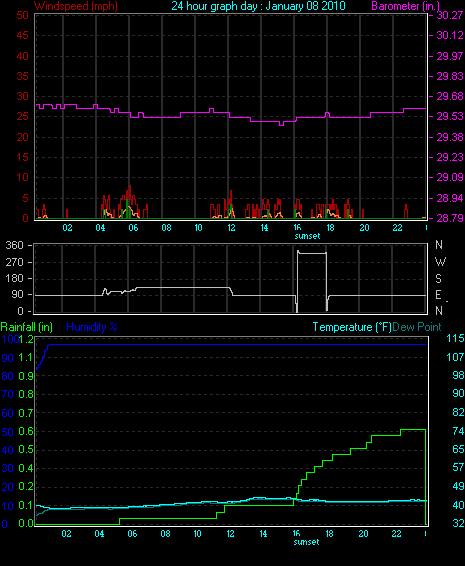The height and width of the screenshot is (566, 465).
Task: Click the "W" compass label
Action: click(x=440, y=262)
